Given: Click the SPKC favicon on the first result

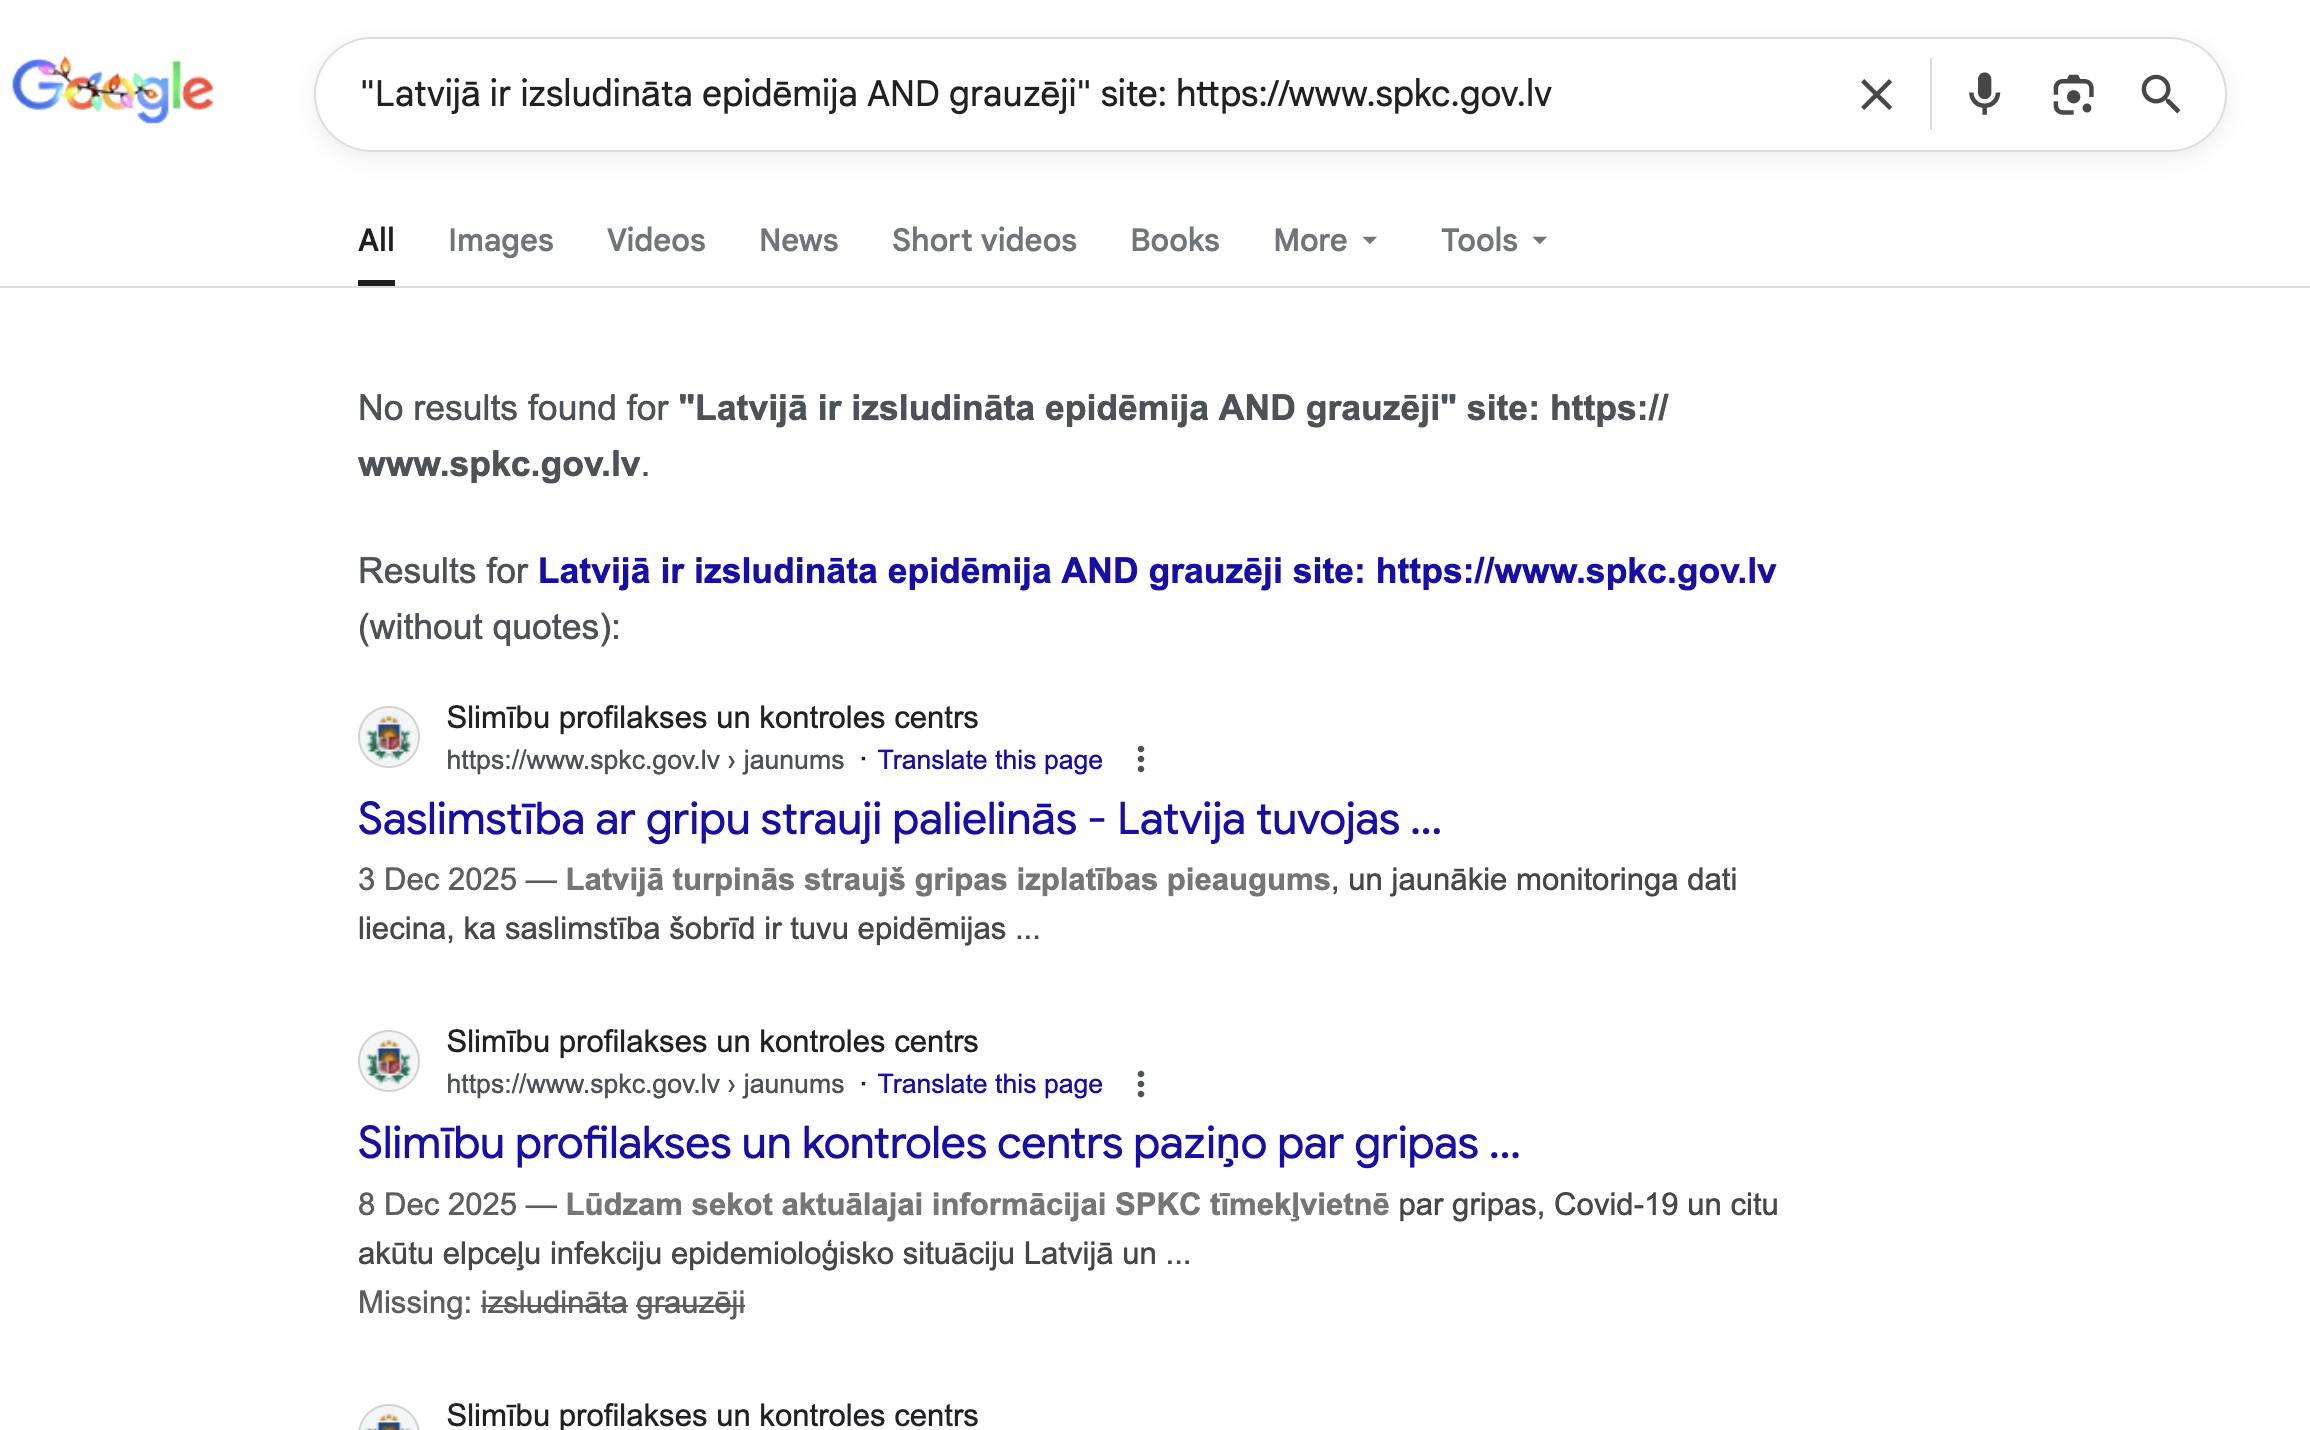Looking at the screenshot, I should (x=389, y=737).
